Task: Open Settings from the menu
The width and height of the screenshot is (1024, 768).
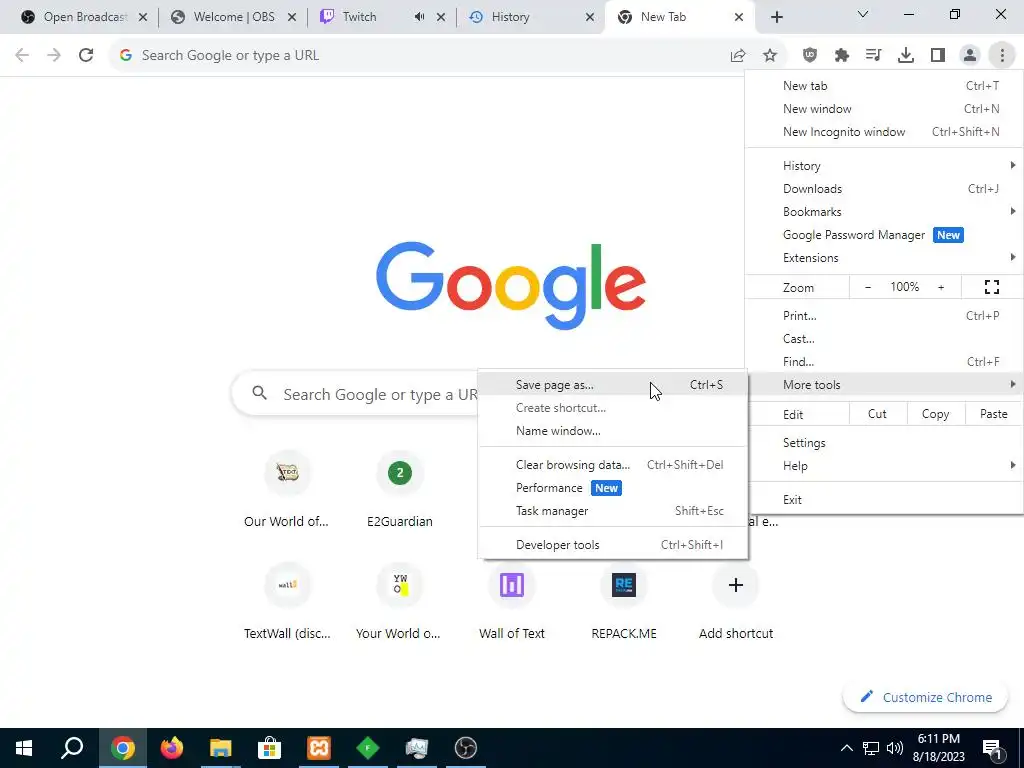Action: (884, 443)
